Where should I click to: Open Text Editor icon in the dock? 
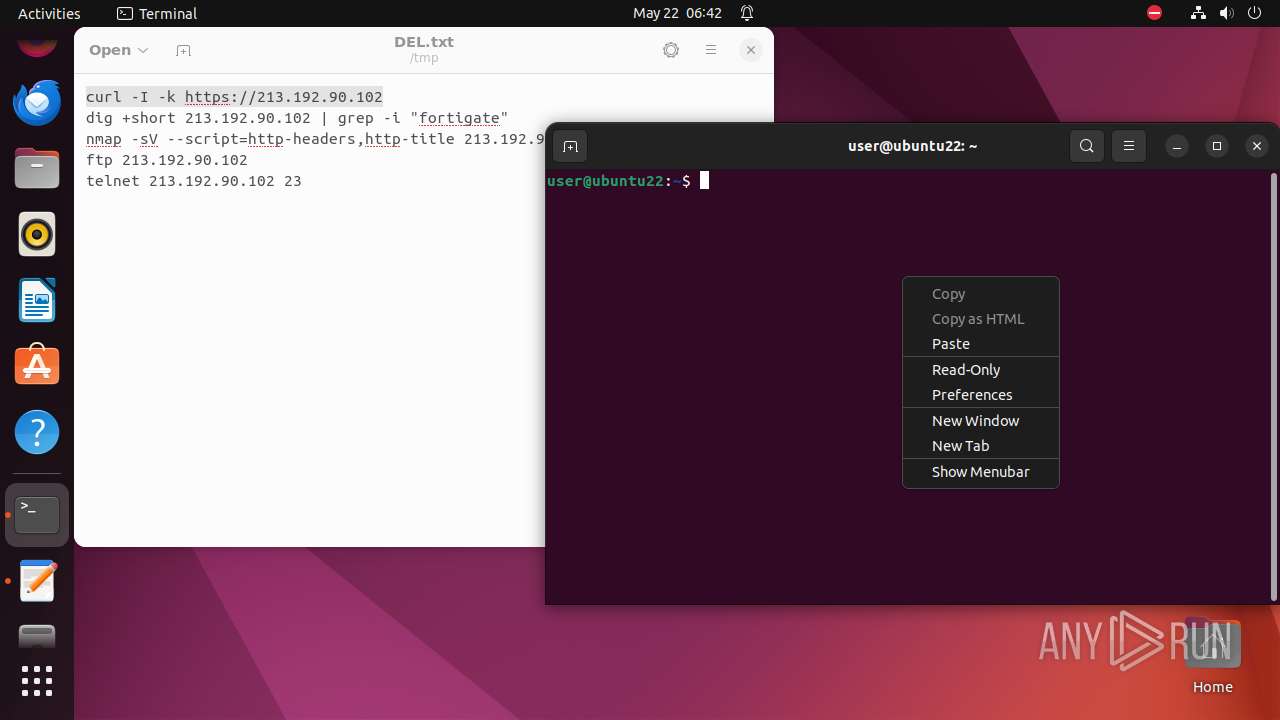click(x=37, y=581)
